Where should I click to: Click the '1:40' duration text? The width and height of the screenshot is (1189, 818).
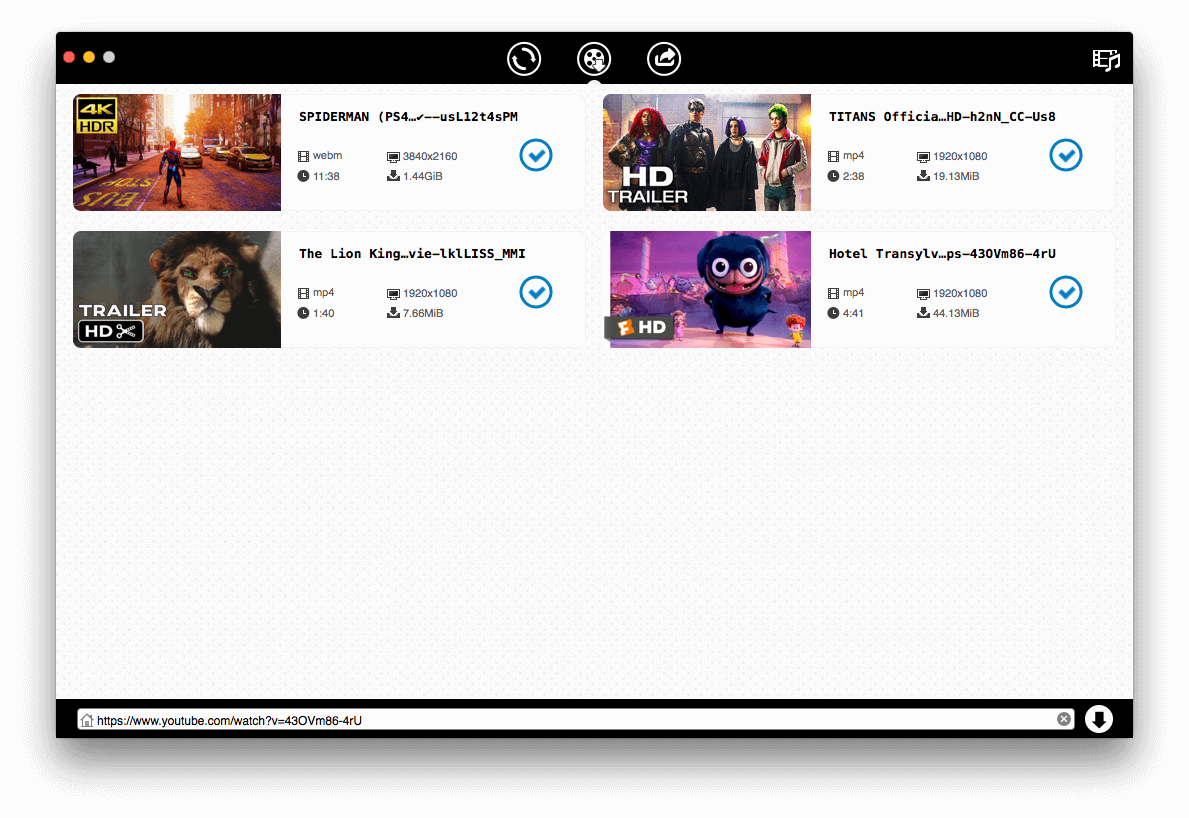[324, 313]
